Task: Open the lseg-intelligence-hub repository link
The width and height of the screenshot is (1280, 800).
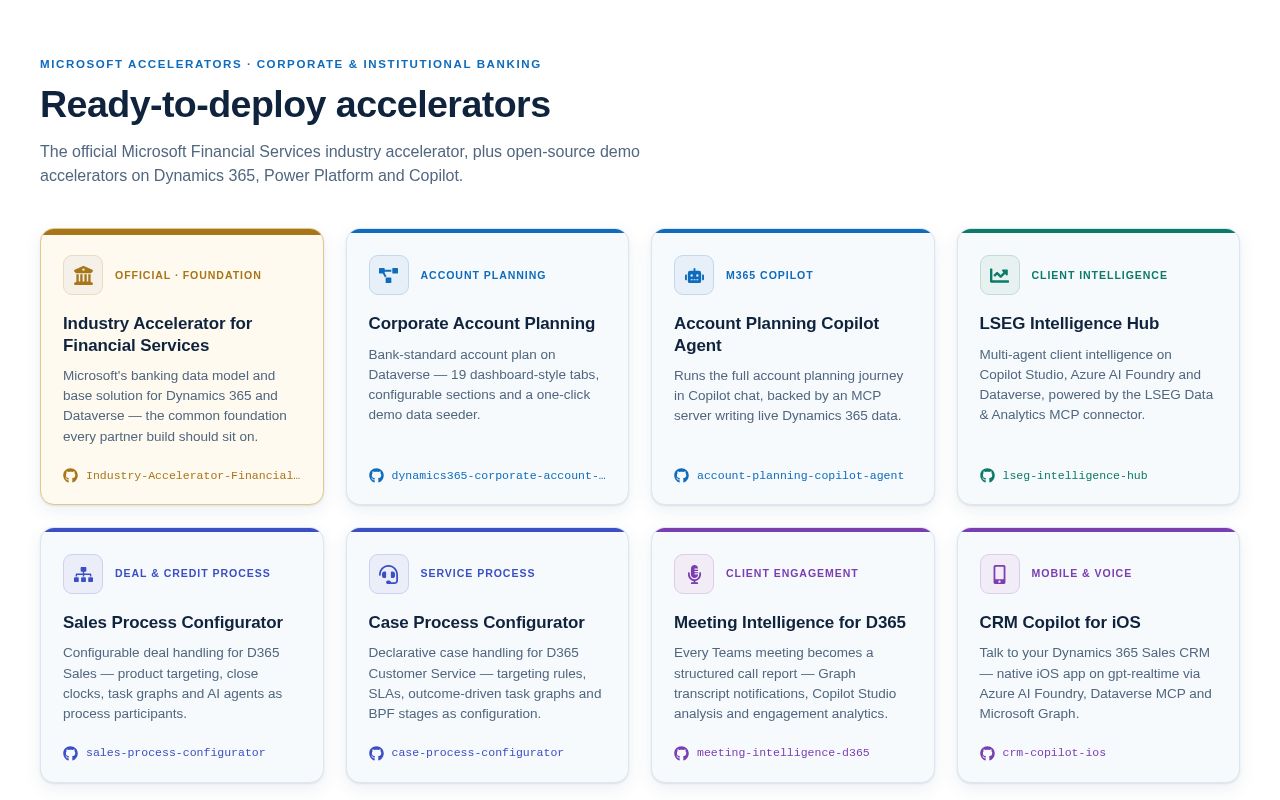Action: pos(1064,476)
